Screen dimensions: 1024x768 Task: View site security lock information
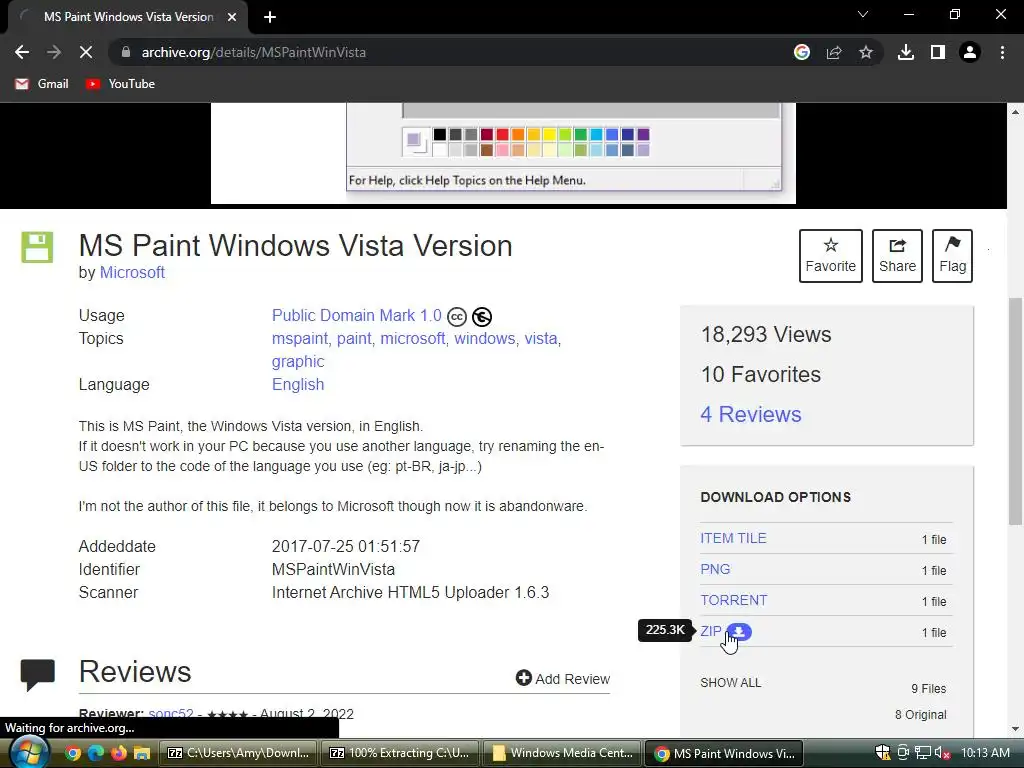click(x=126, y=52)
